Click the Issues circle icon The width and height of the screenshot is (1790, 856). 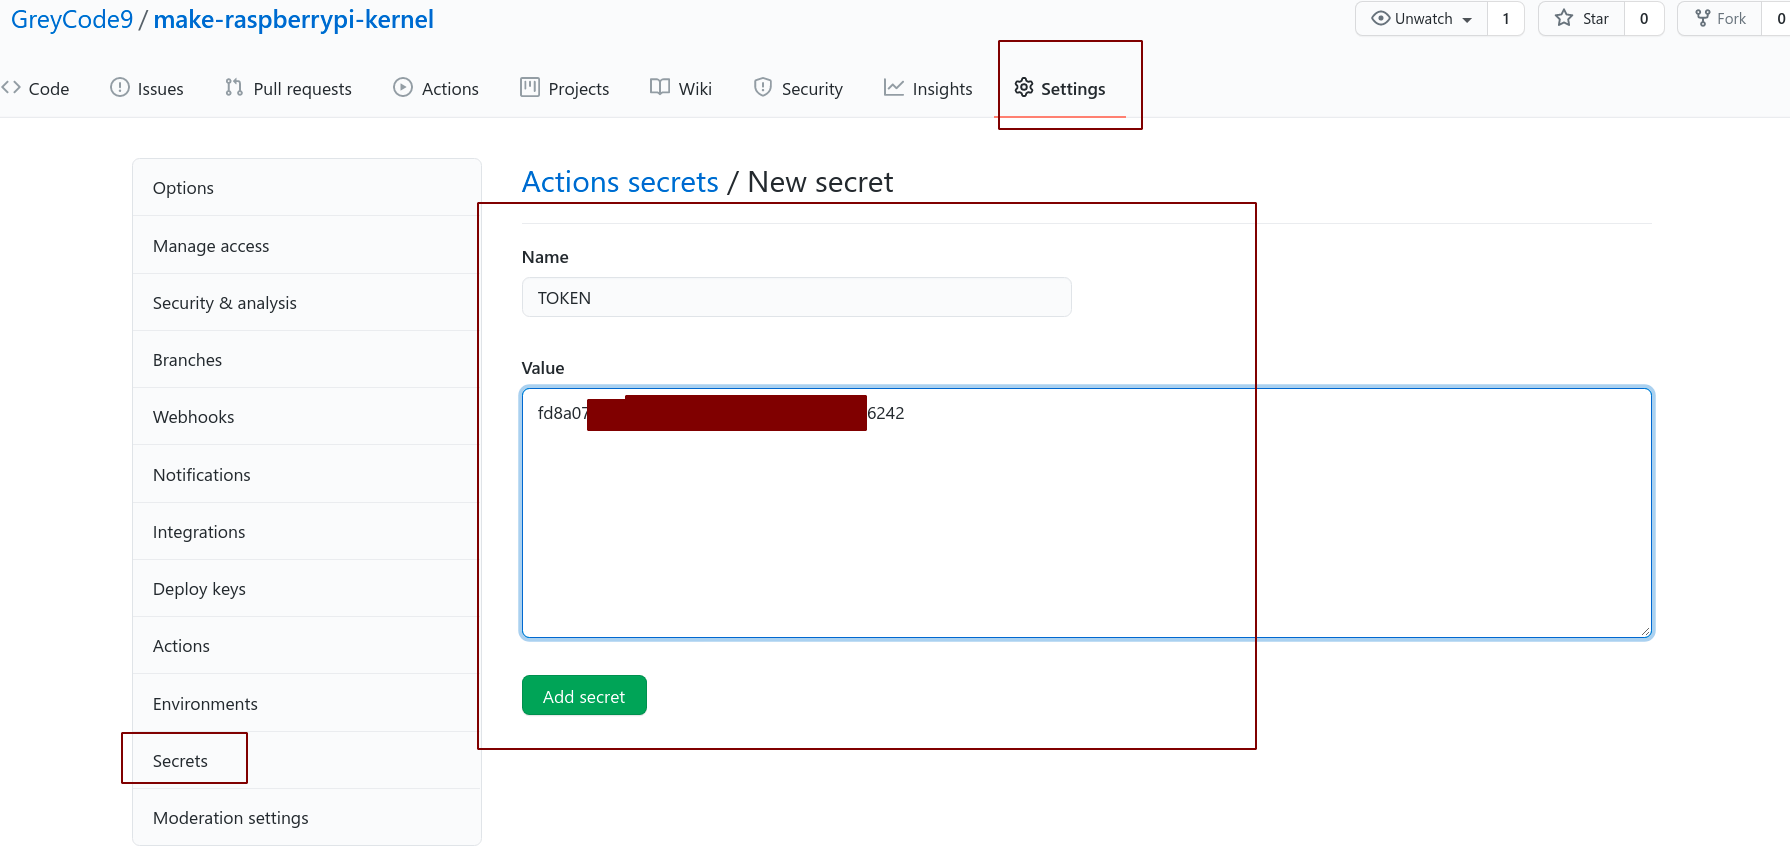pyautogui.click(x=120, y=88)
